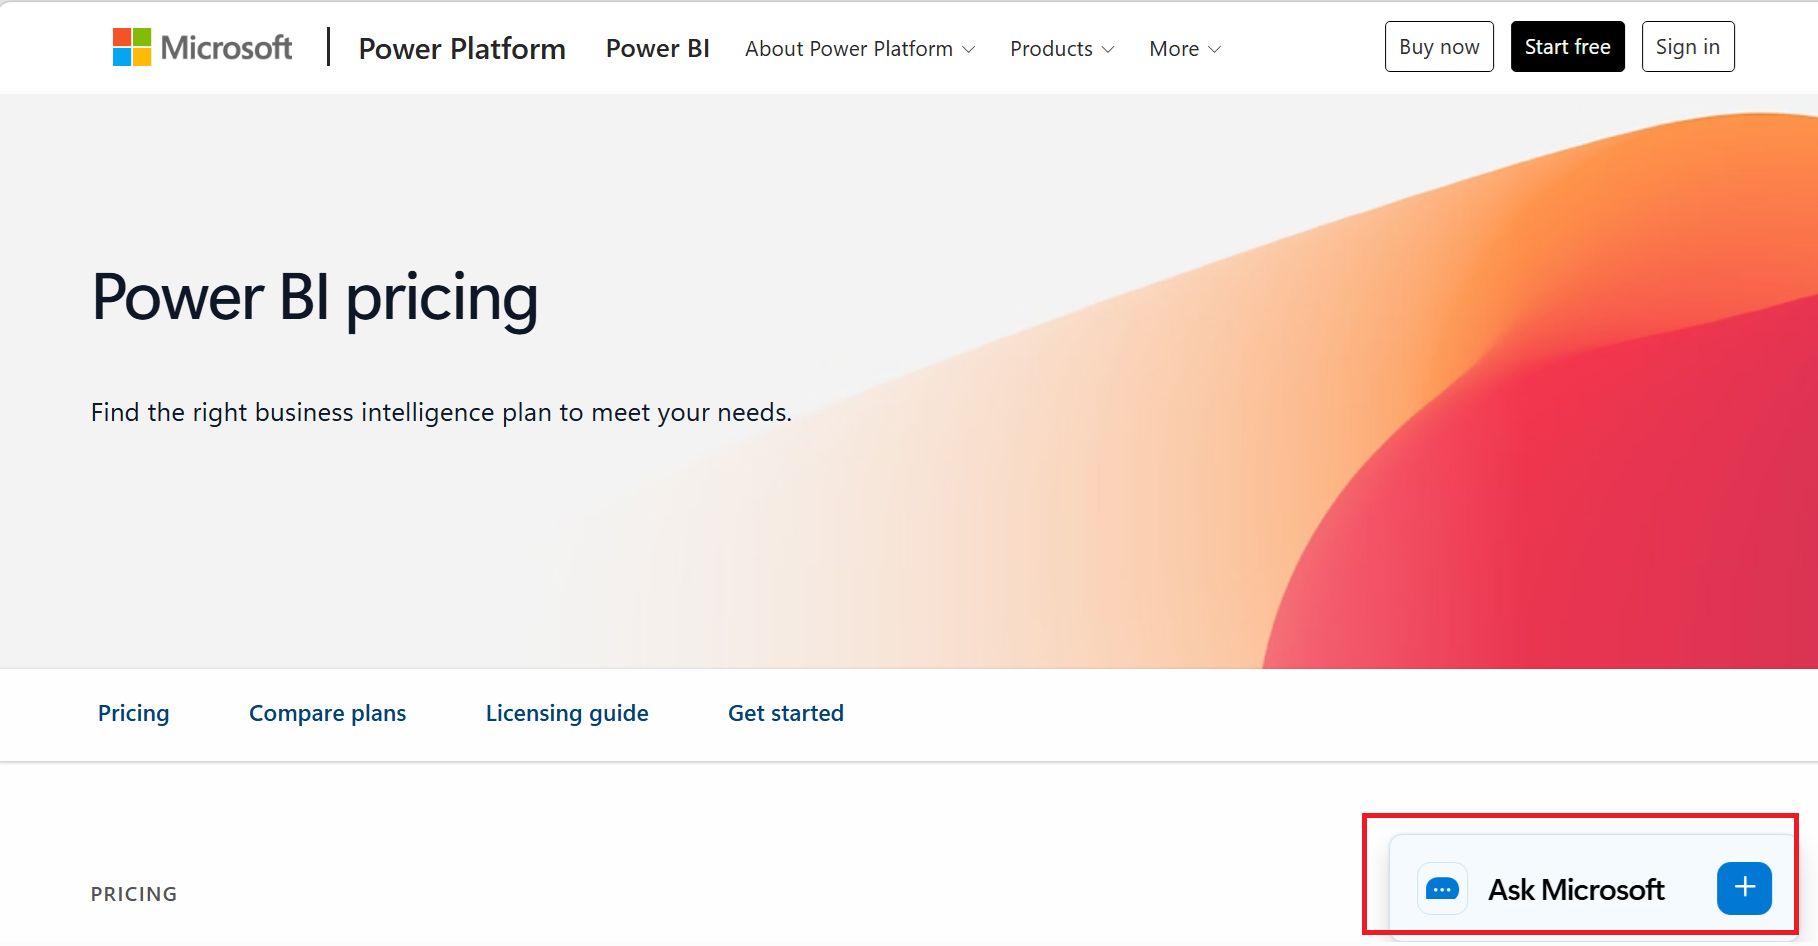Click the Sign in button
This screenshot has width=1818, height=946.
[x=1688, y=47]
